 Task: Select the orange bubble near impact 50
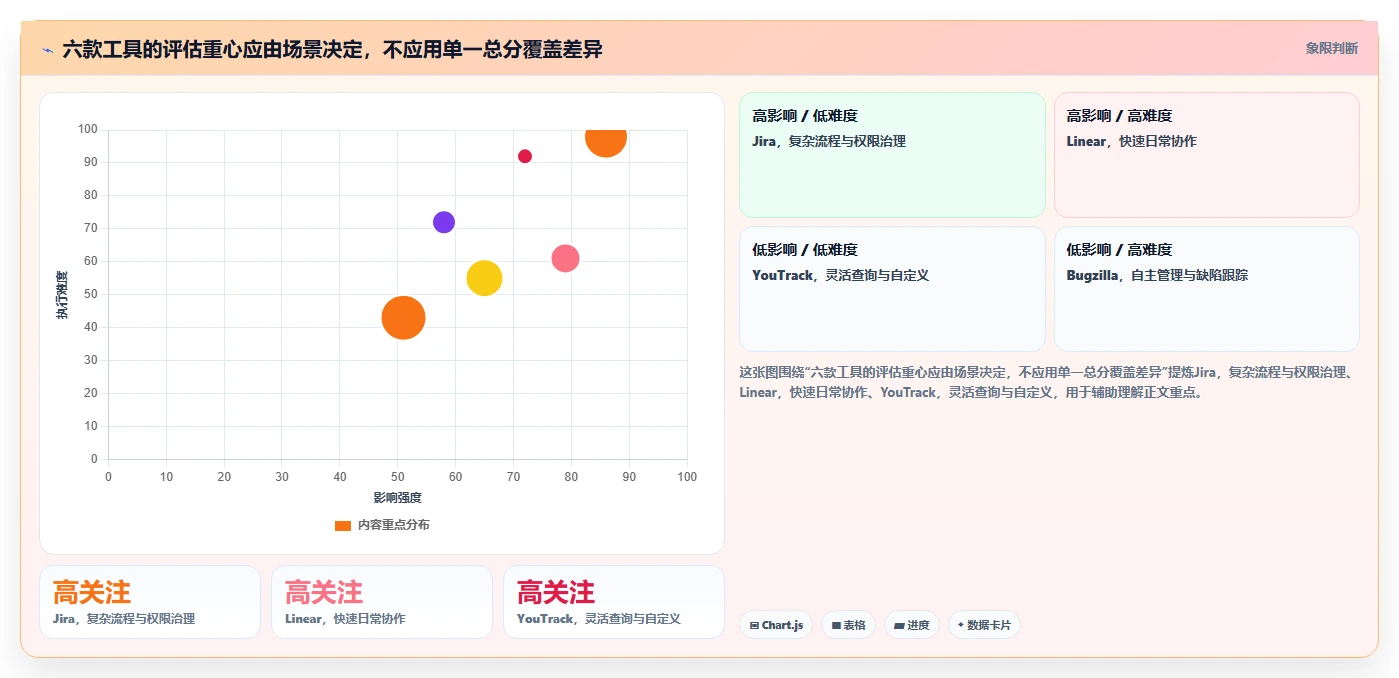(403, 317)
